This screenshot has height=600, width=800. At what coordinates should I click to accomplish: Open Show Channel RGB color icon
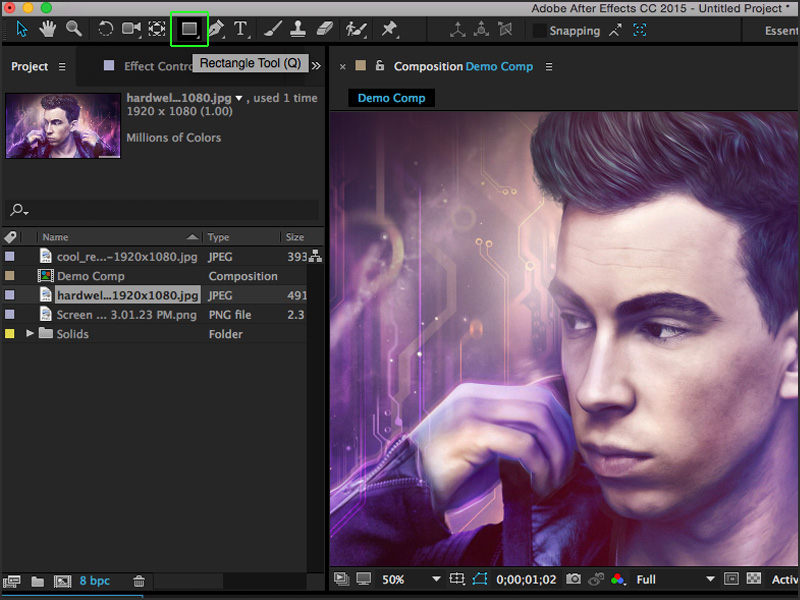point(618,579)
